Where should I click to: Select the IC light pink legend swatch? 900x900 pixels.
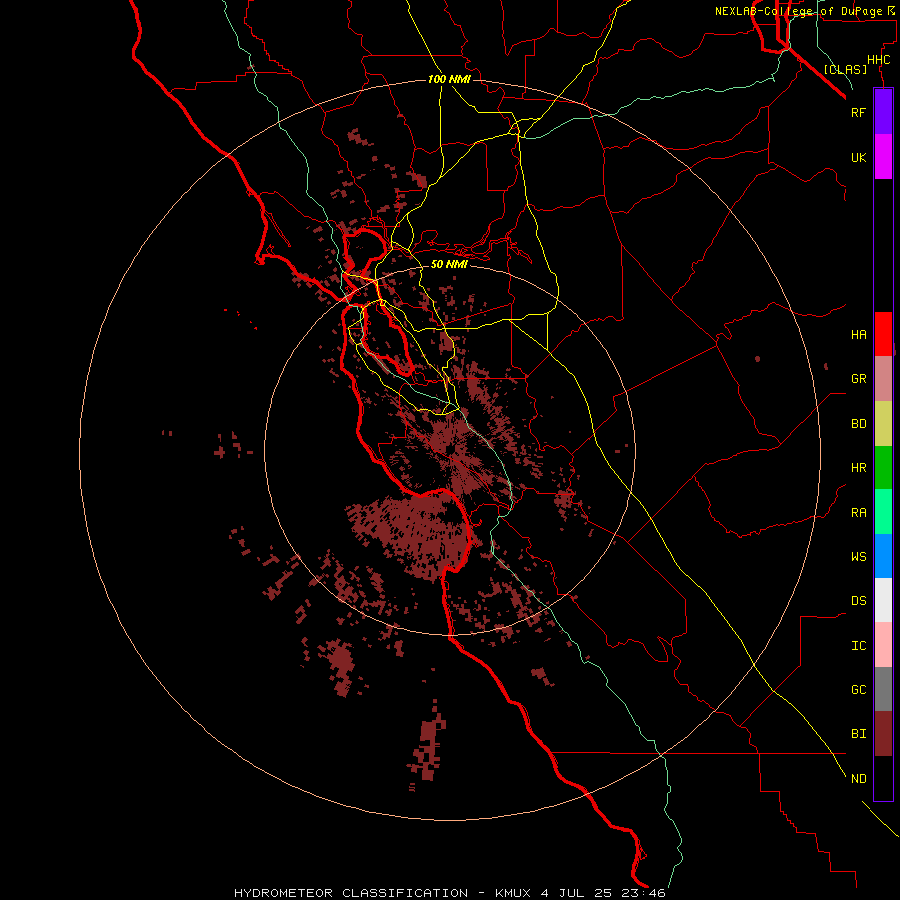pyautogui.click(x=883, y=645)
